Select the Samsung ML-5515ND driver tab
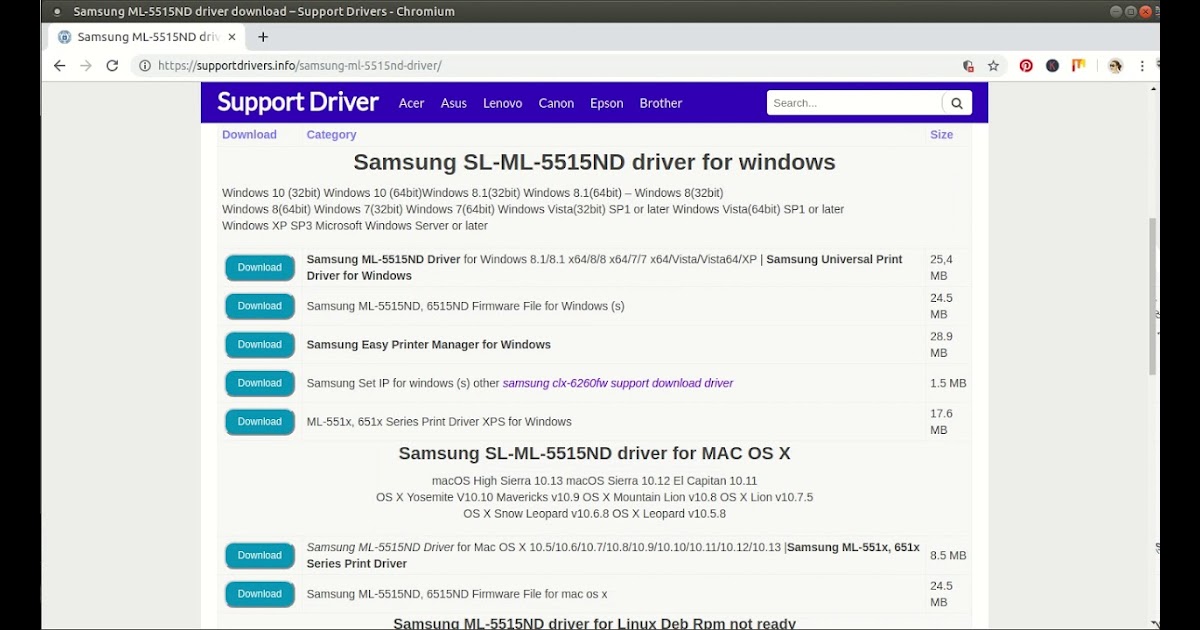 click(148, 37)
